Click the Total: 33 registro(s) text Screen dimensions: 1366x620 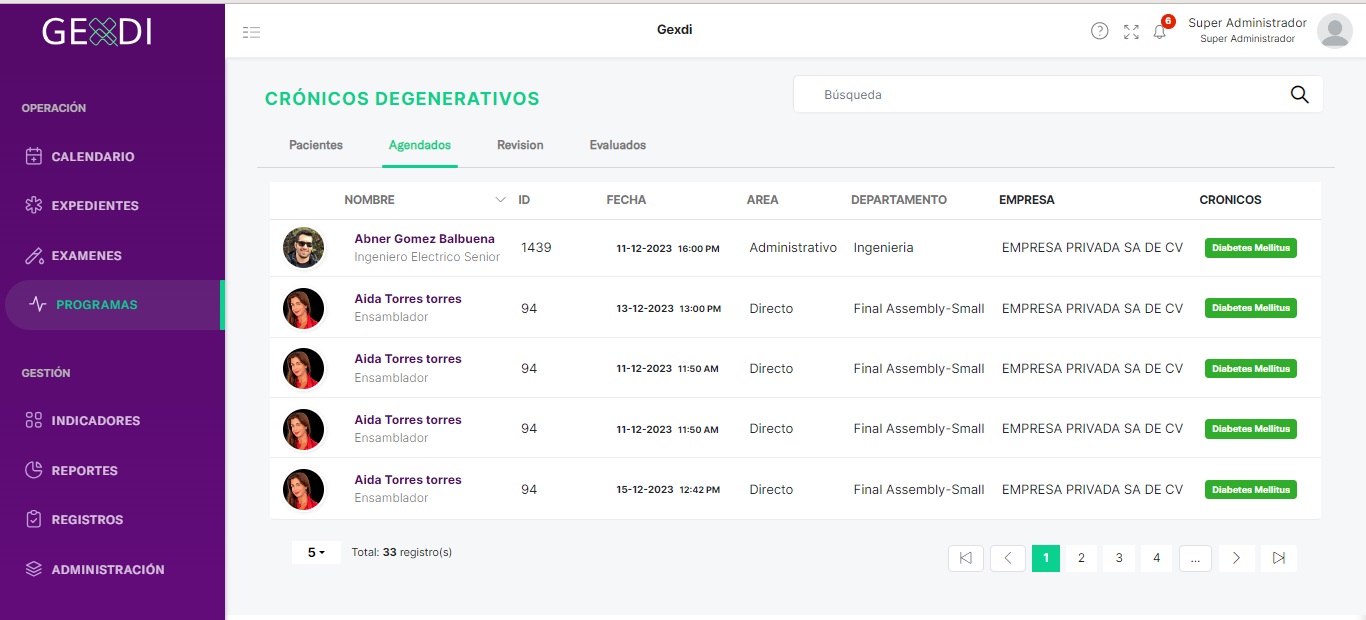pyautogui.click(x=402, y=552)
